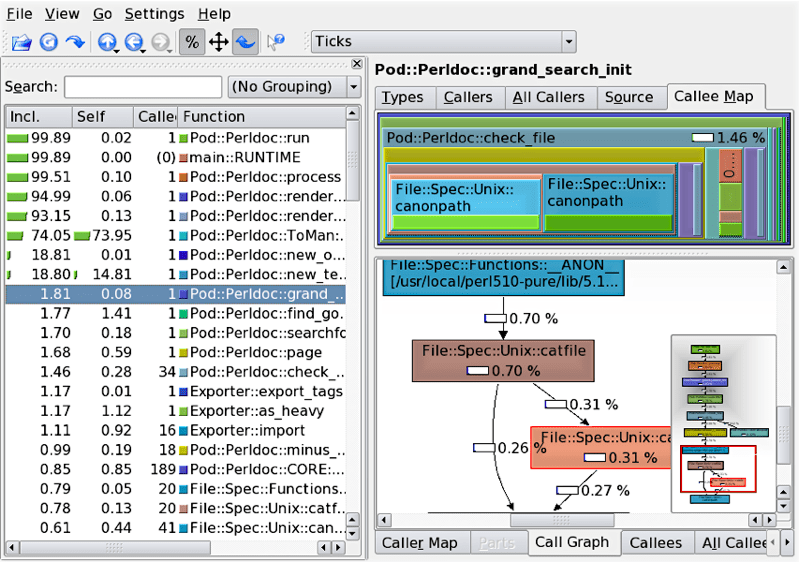Click into the Search text field
Viewport: 799px width, 562px height.
point(143,87)
